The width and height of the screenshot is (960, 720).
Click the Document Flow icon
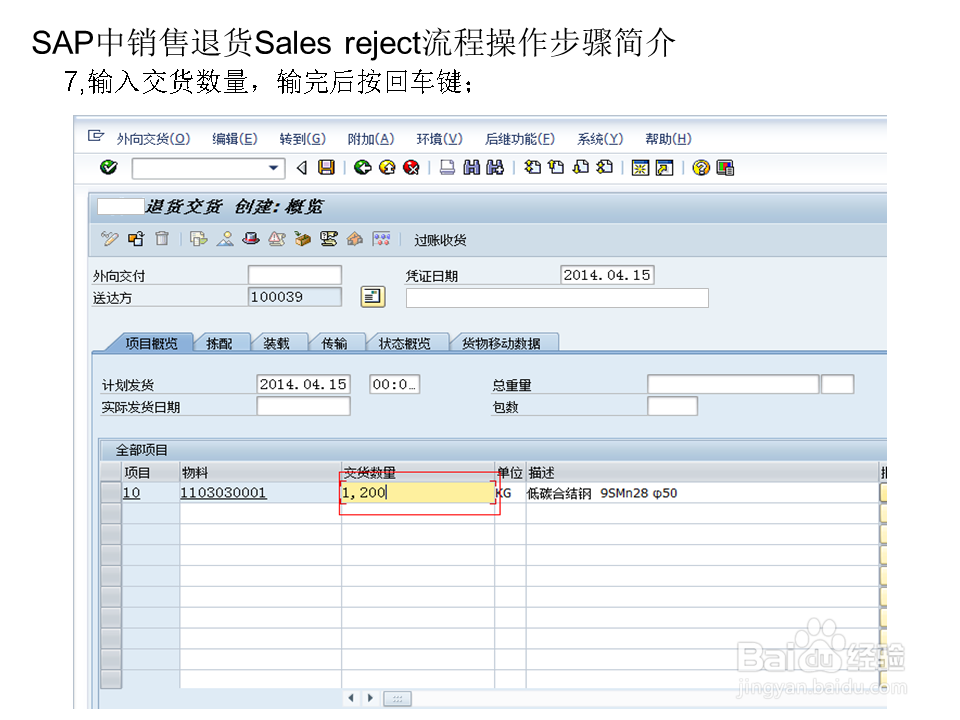pos(198,239)
